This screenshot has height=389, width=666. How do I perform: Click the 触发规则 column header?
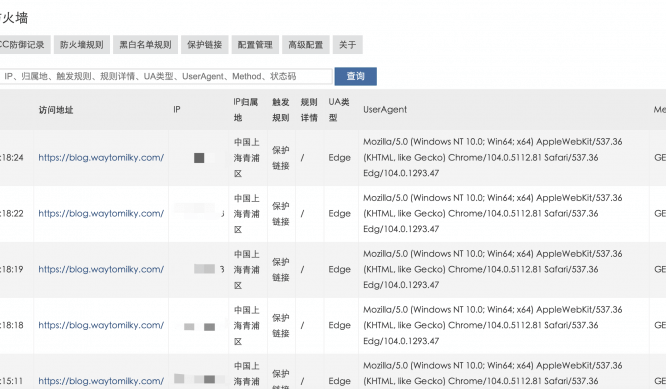(x=281, y=110)
